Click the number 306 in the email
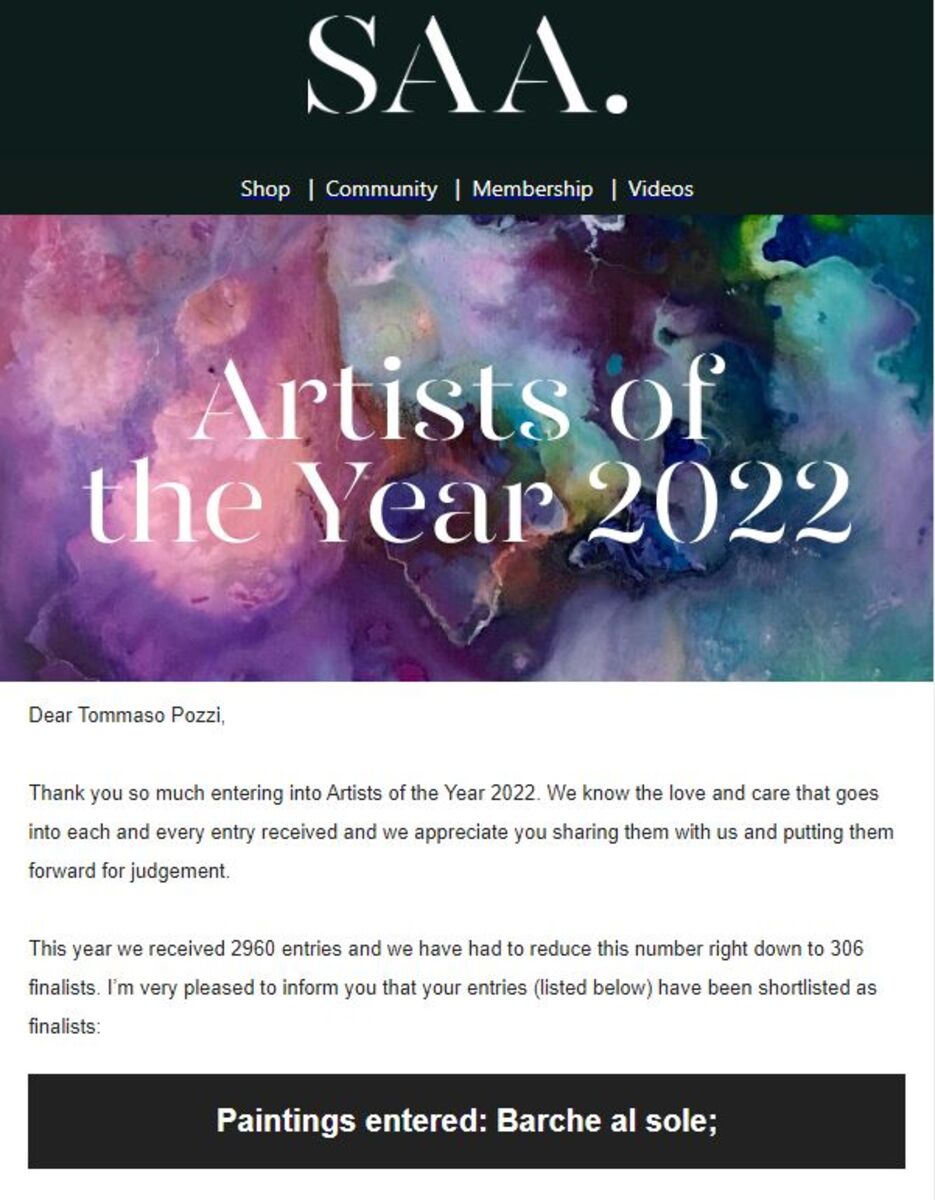Image resolution: width=935 pixels, height=1200 pixels. pyautogui.click(x=846, y=948)
